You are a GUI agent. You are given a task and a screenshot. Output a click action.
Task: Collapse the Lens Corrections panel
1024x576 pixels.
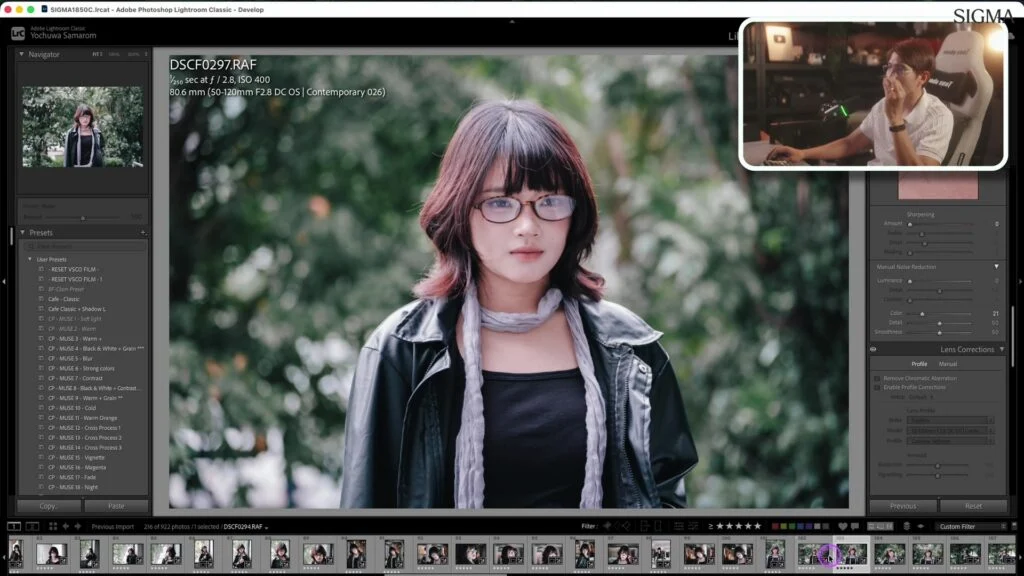click(1002, 349)
